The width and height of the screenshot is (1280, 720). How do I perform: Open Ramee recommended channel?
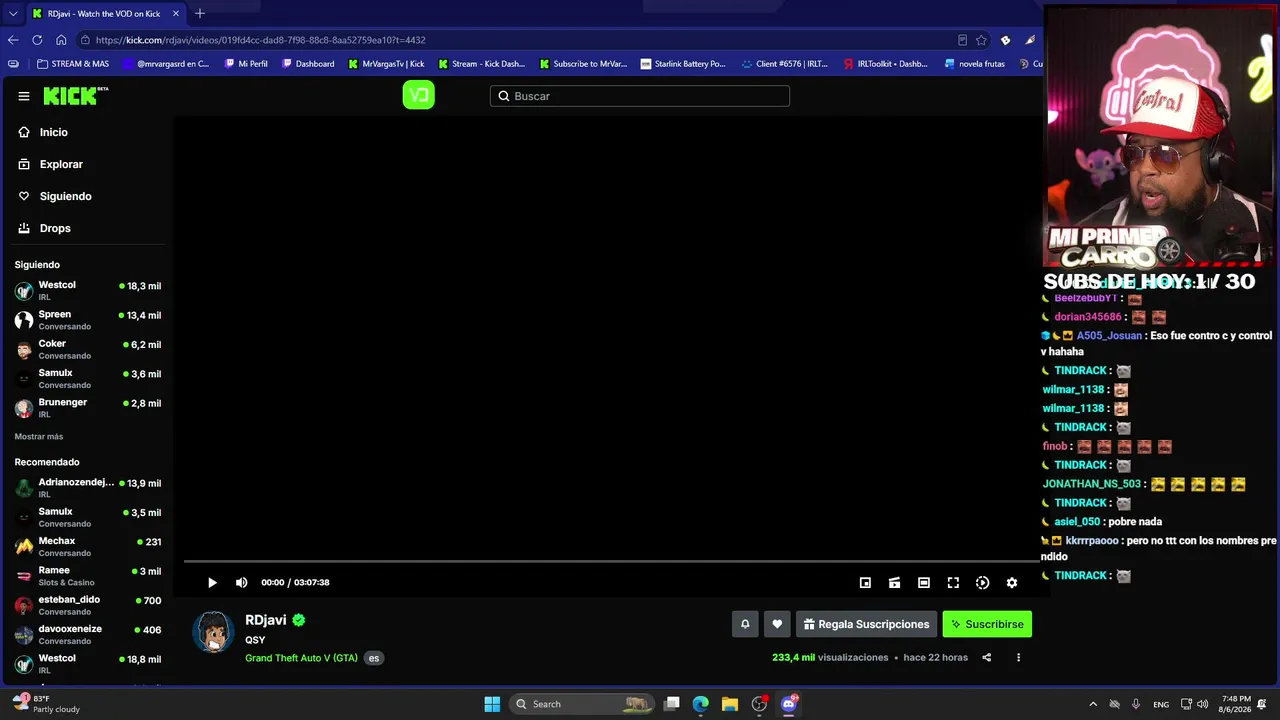pos(87,576)
